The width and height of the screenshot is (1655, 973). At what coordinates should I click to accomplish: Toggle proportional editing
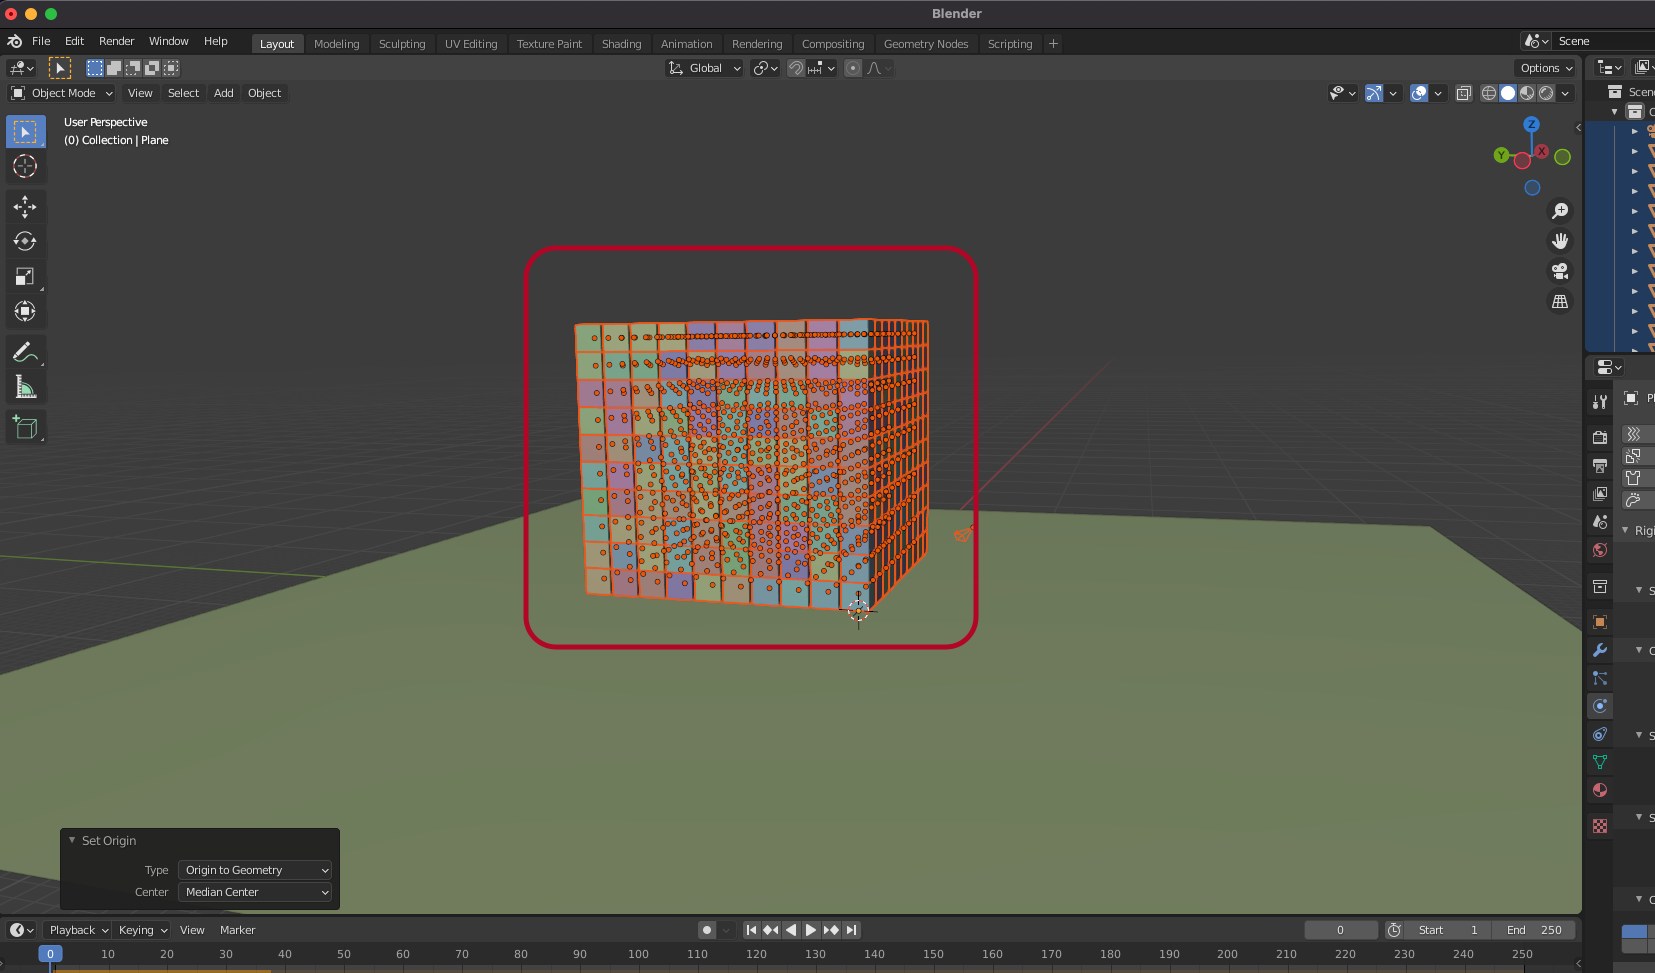[853, 68]
